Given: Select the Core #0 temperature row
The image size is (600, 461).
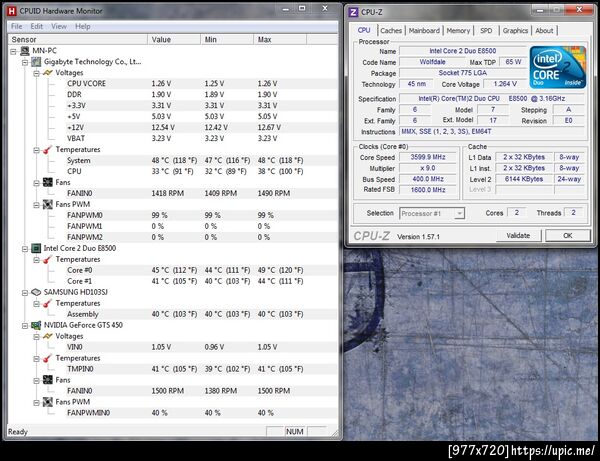Looking at the screenshot, I should pos(201,270).
